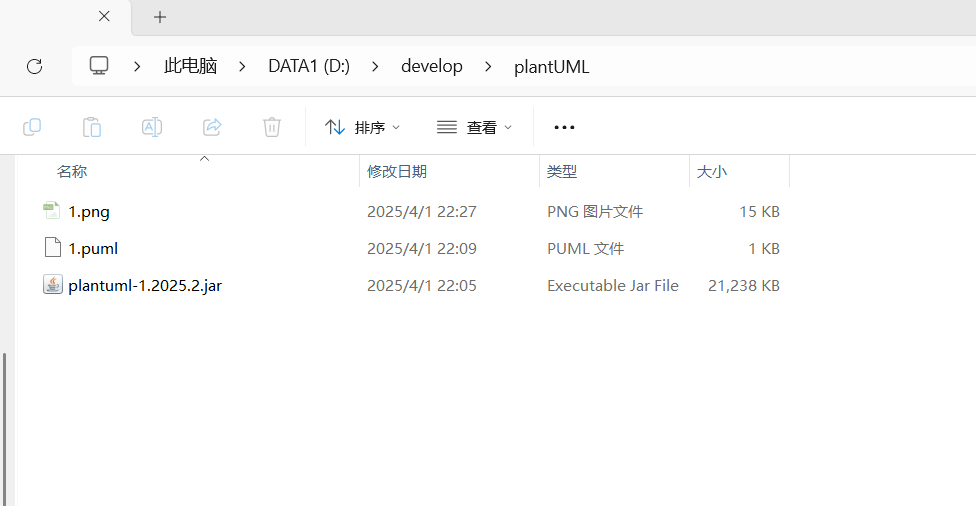Expand chevron after develop in breadcrumb

tap(488, 66)
